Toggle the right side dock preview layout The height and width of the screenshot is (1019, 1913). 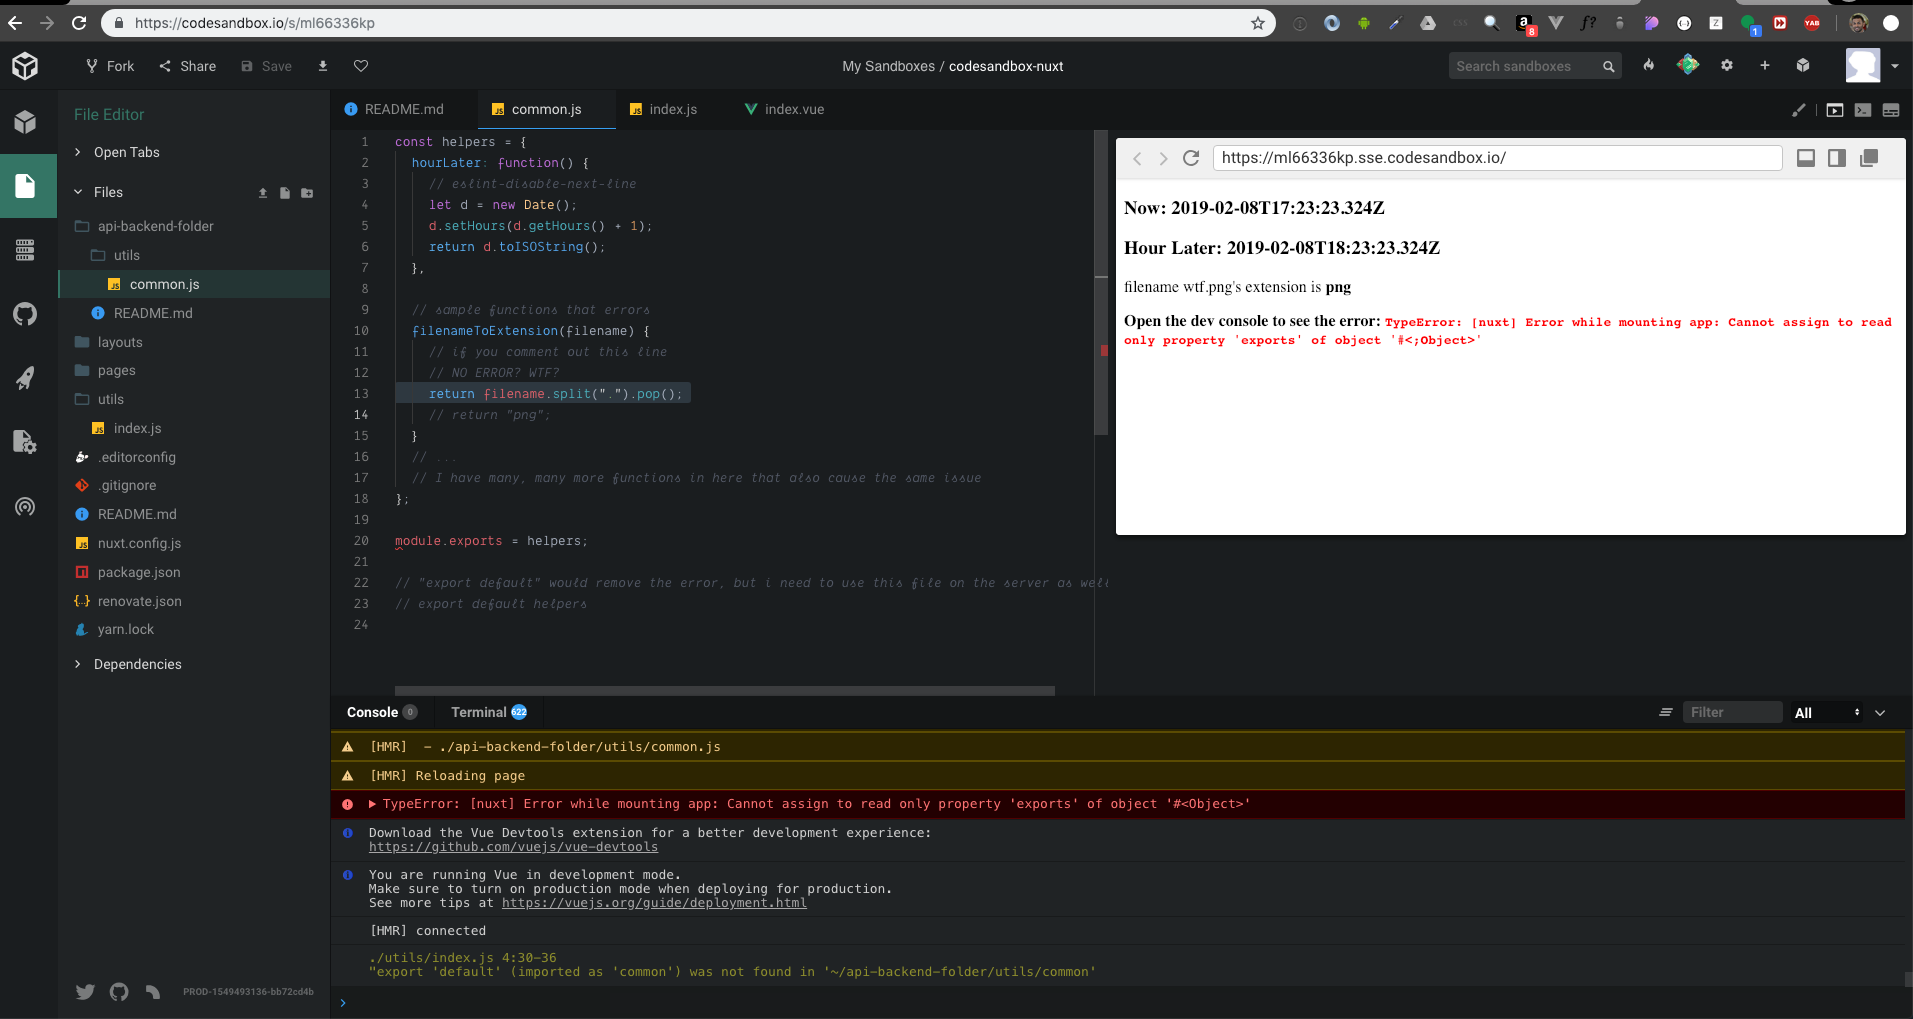coord(1837,158)
